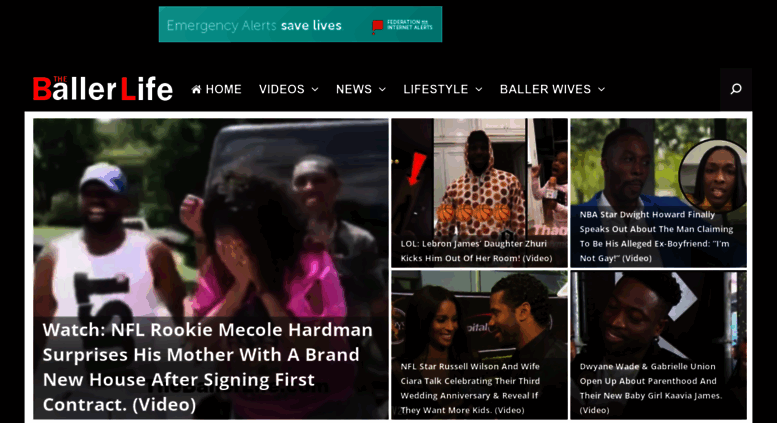Expand the NEWS dropdown chevron

(x=382, y=90)
